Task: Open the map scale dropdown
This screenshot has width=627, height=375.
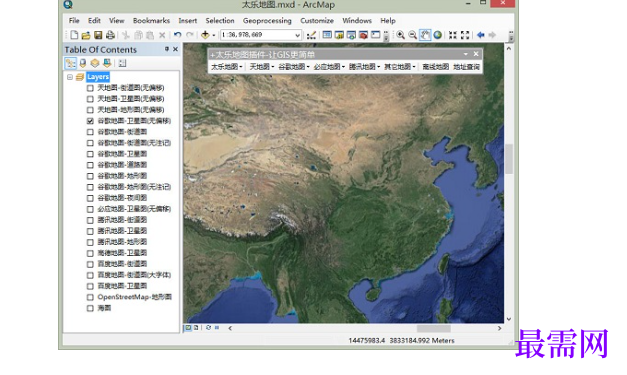Action: click(297, 35)
